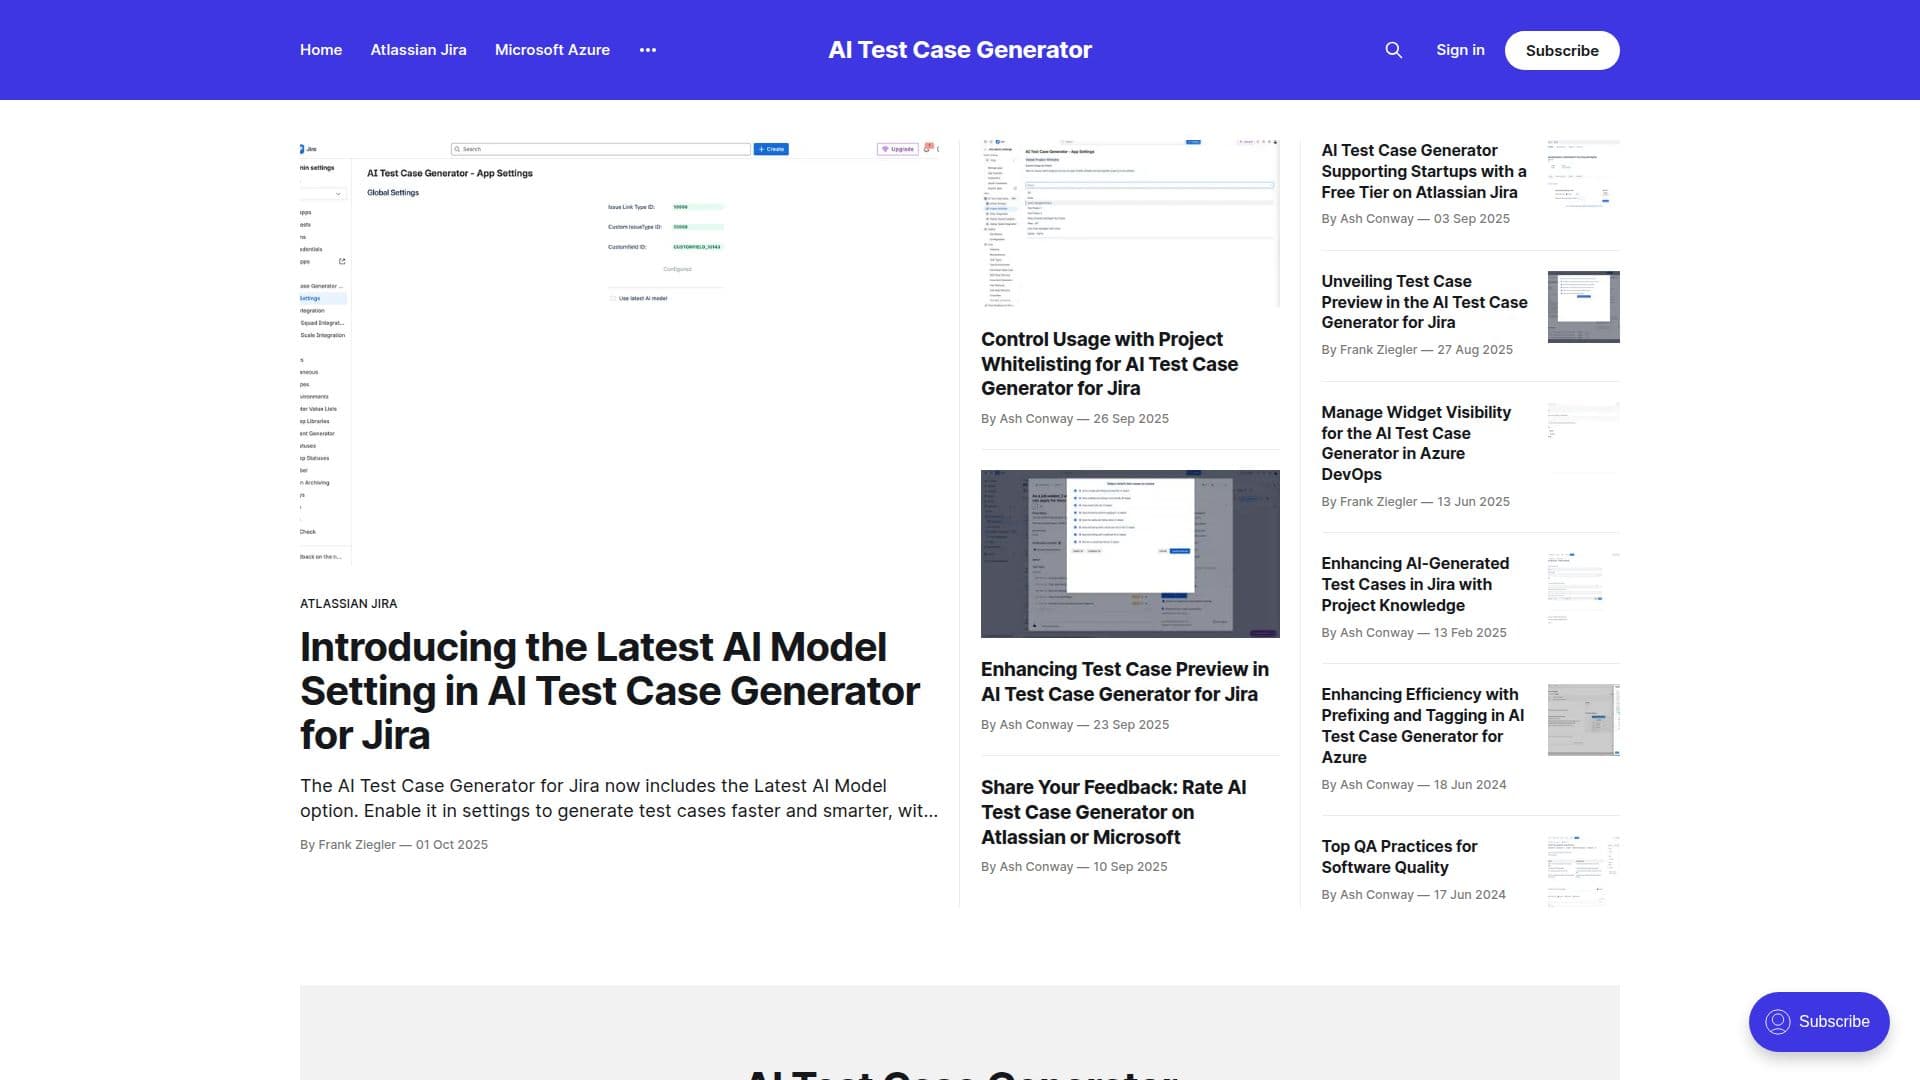This screenshot has width=1920, height=1080.
Task: Open Unveiling Test Case Preview article
Action: tap(1424, 302)
